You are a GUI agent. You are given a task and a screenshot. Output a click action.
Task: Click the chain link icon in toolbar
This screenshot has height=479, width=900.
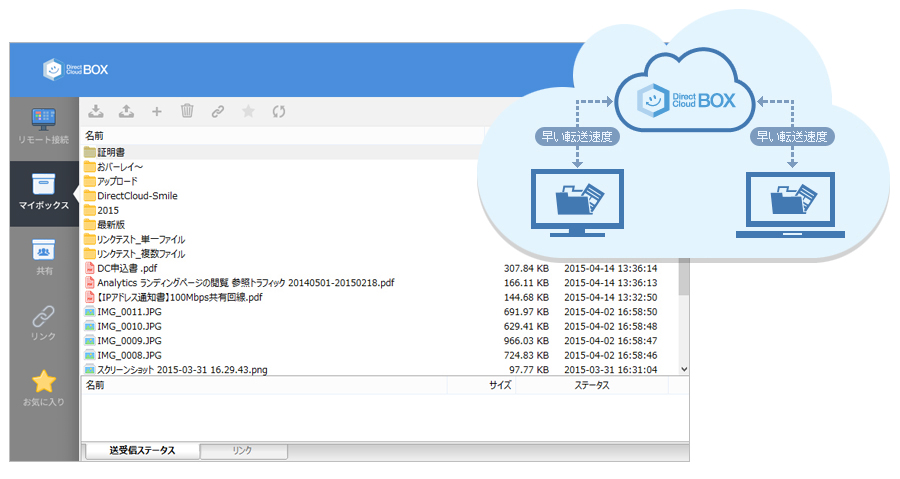(218, 111)
